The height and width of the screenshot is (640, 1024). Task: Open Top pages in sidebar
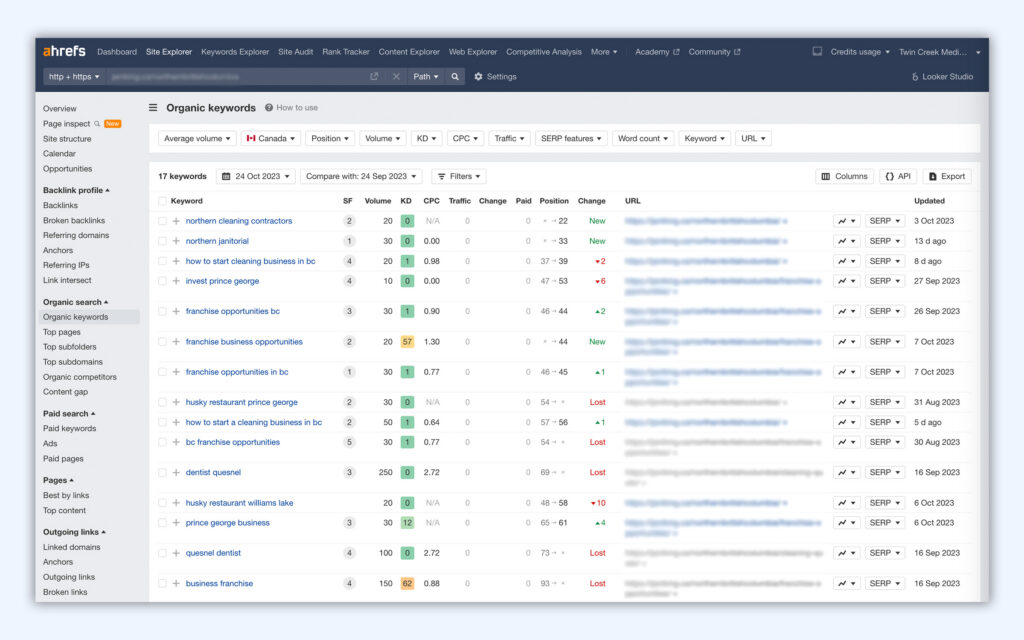61,332
